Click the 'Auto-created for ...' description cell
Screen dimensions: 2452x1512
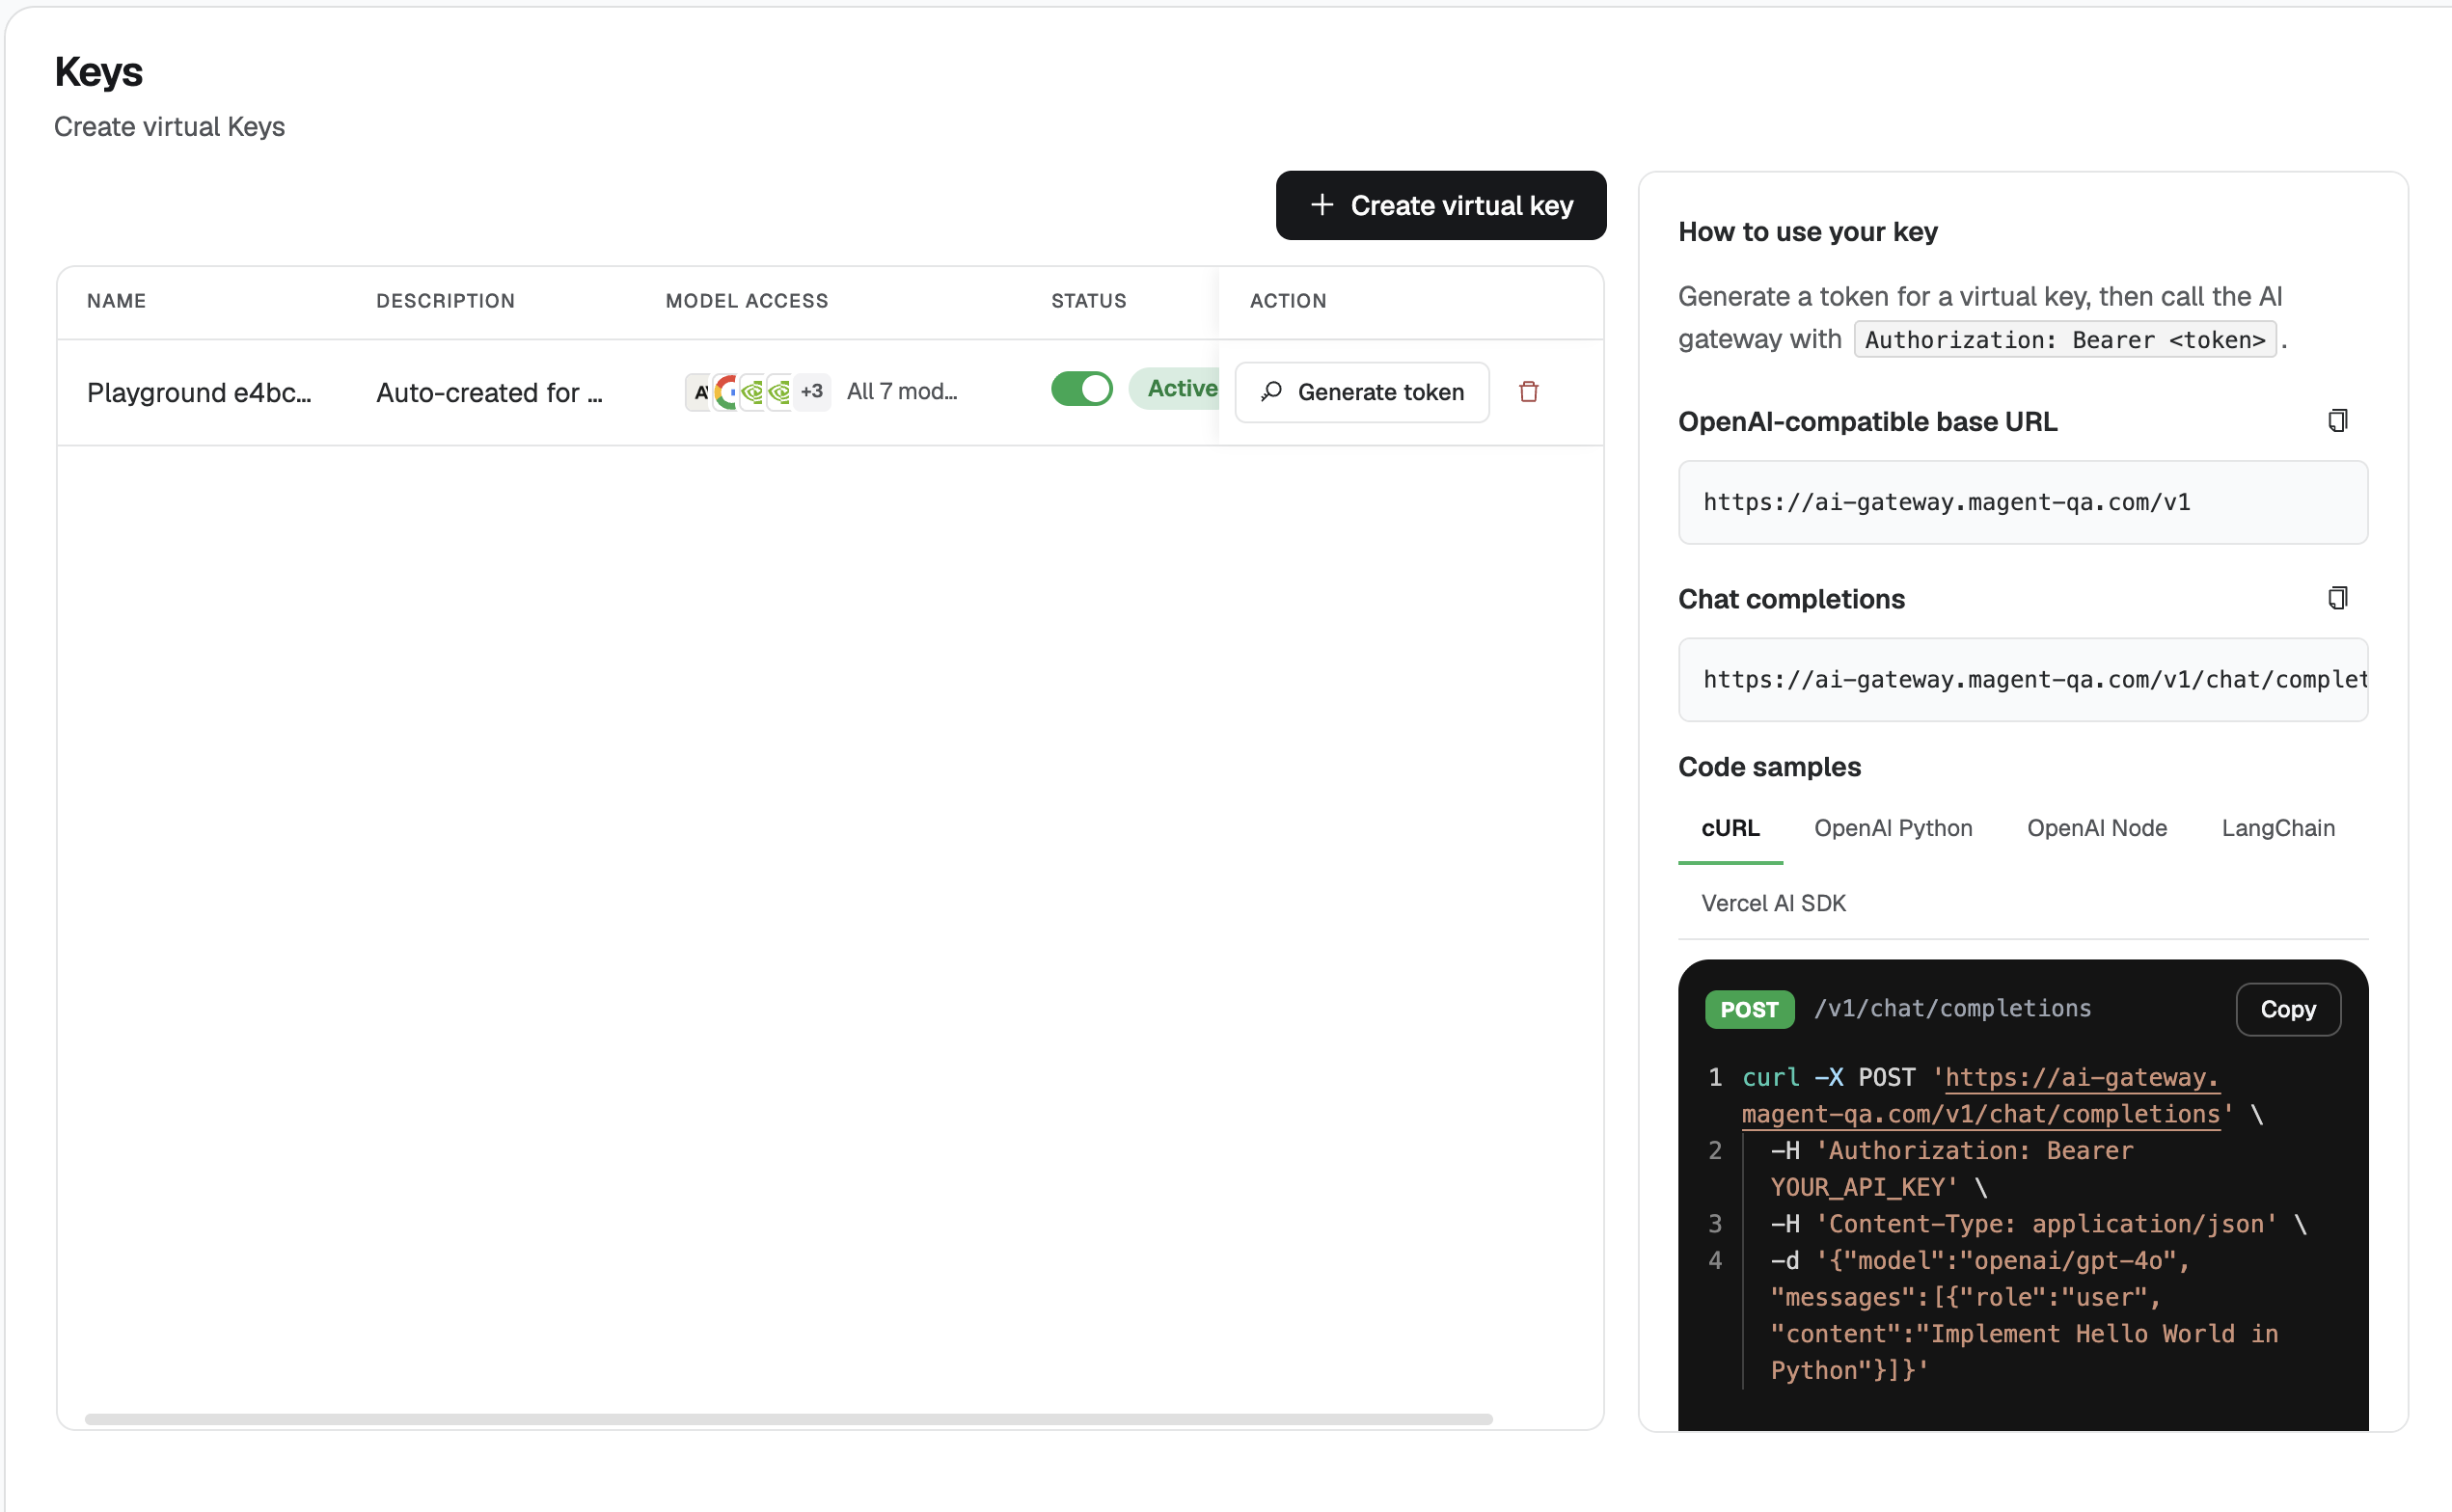(x=489, y=392)
